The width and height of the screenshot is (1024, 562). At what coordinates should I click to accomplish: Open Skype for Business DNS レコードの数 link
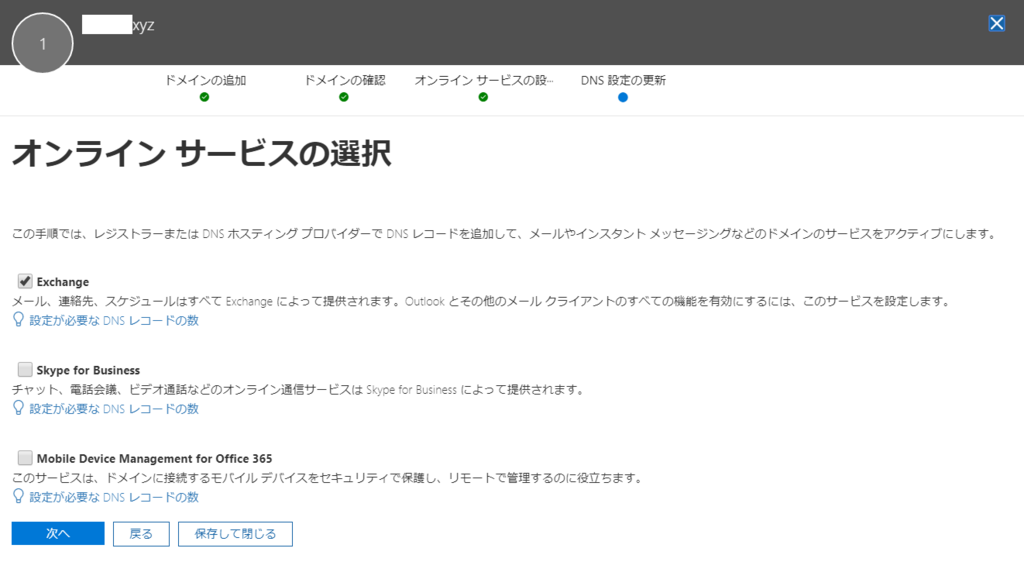click(114, 409)
